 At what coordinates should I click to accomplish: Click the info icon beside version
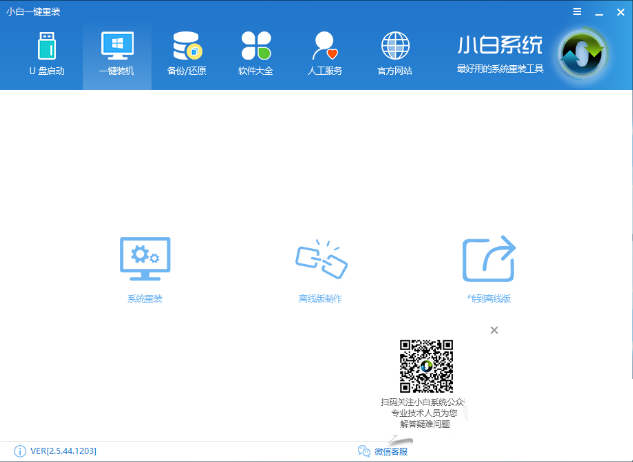(19, 451)
